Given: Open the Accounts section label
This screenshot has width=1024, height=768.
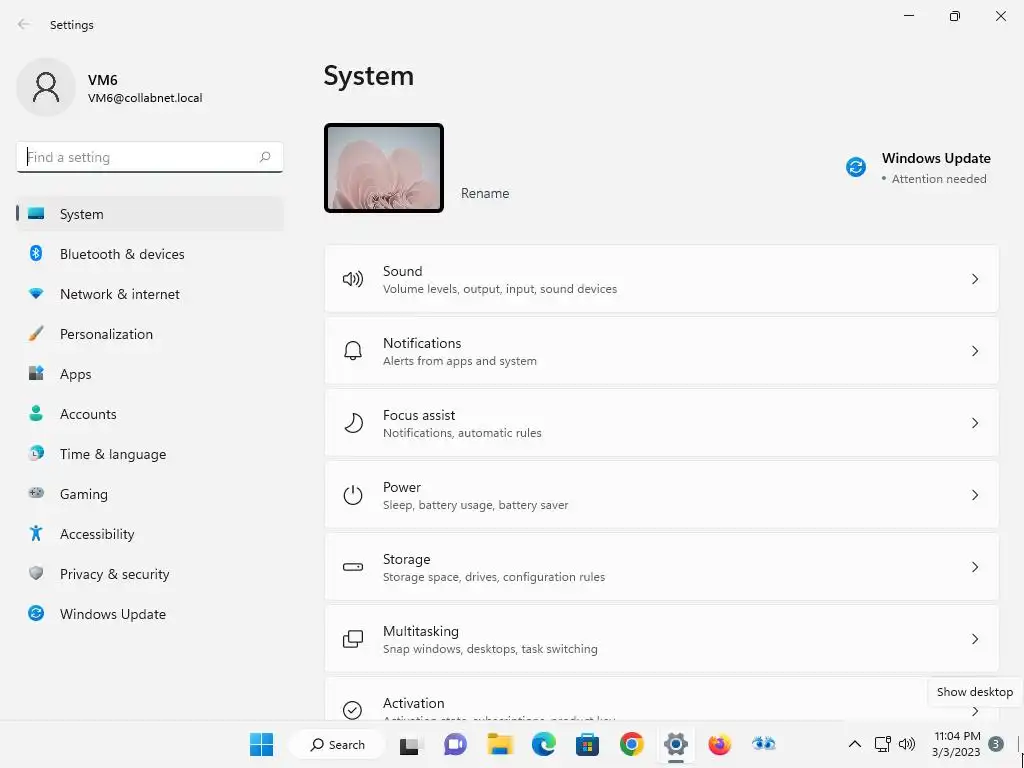Looking at the screenshot, I should [x=88, y=414].
